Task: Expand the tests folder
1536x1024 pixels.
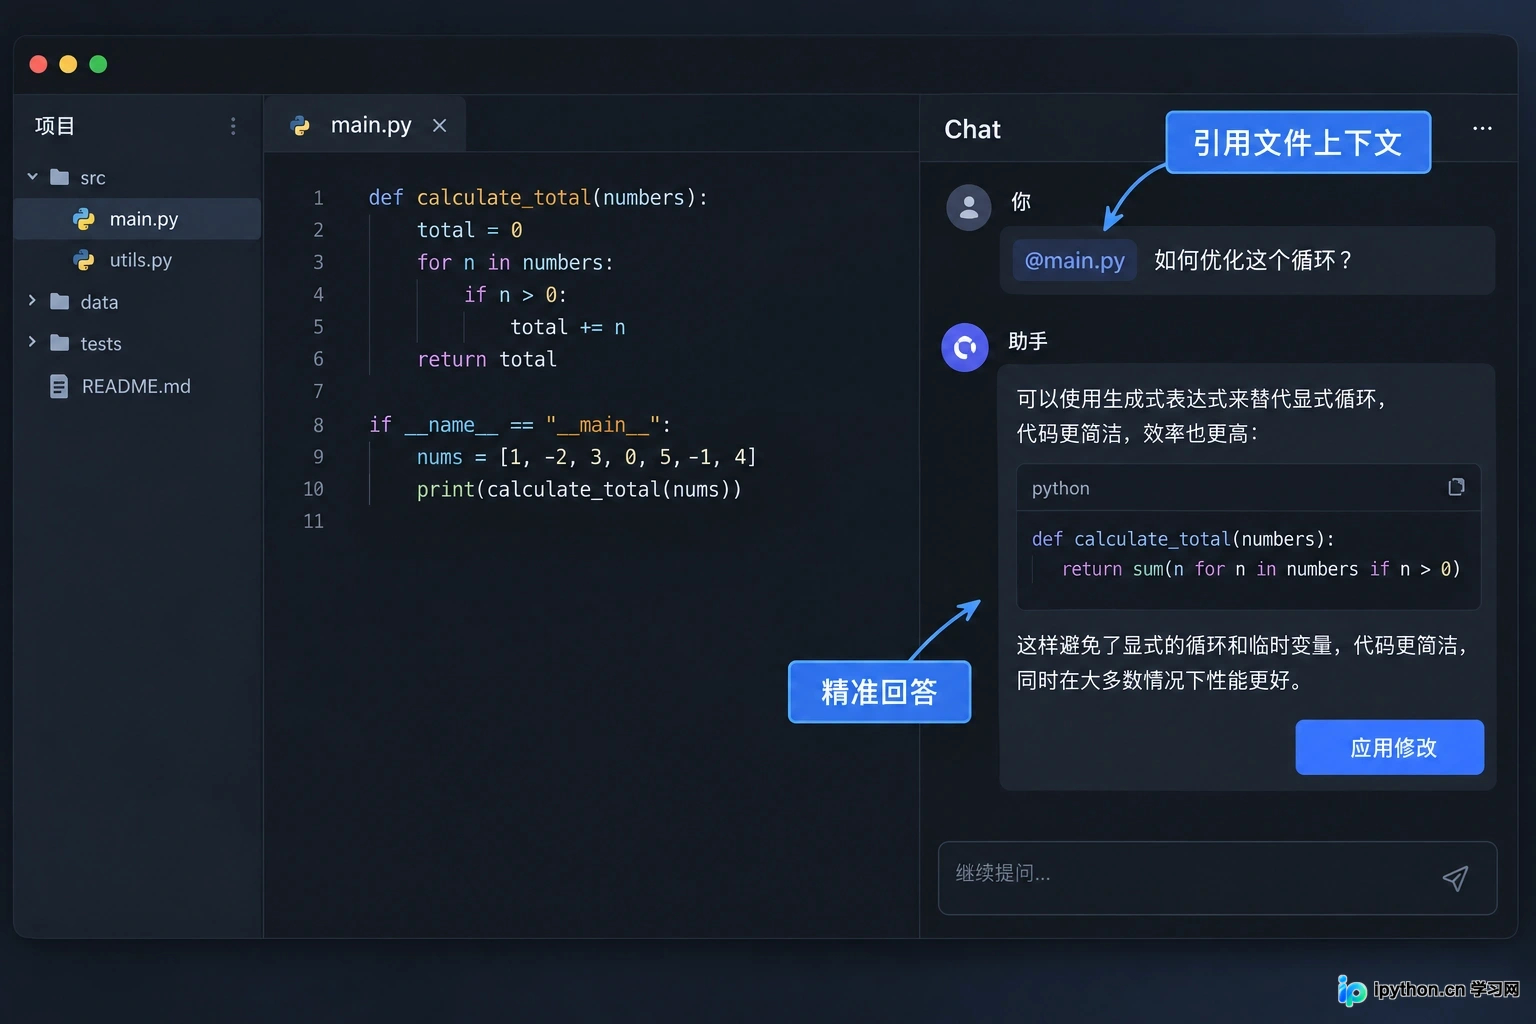Action: pos(32,343)
